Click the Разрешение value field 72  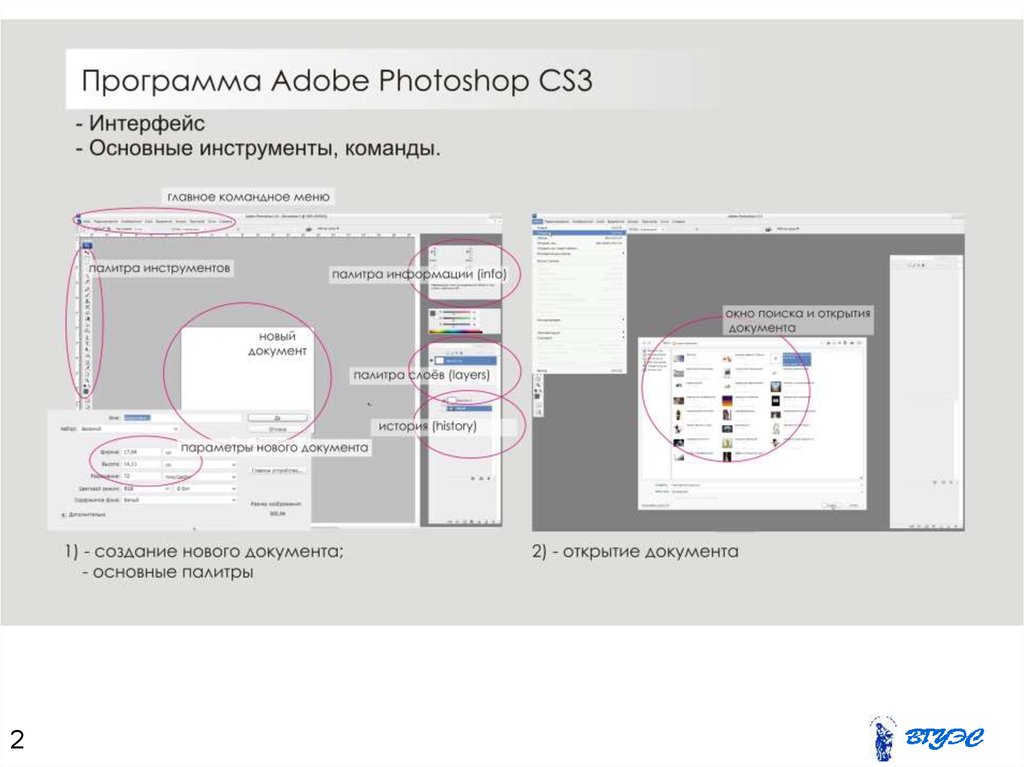click(x=142, y=476)
